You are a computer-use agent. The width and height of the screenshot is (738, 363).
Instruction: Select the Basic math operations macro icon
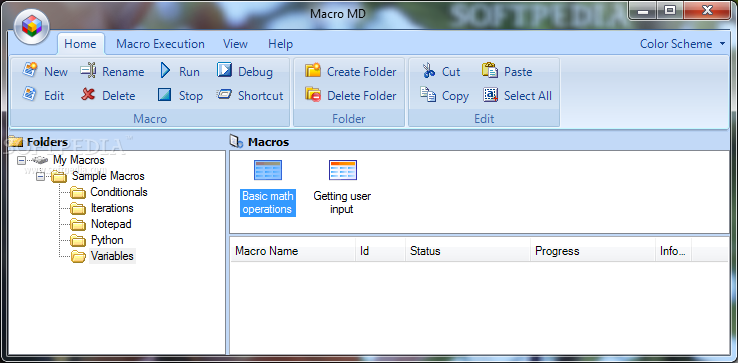[x=268, y=170]
